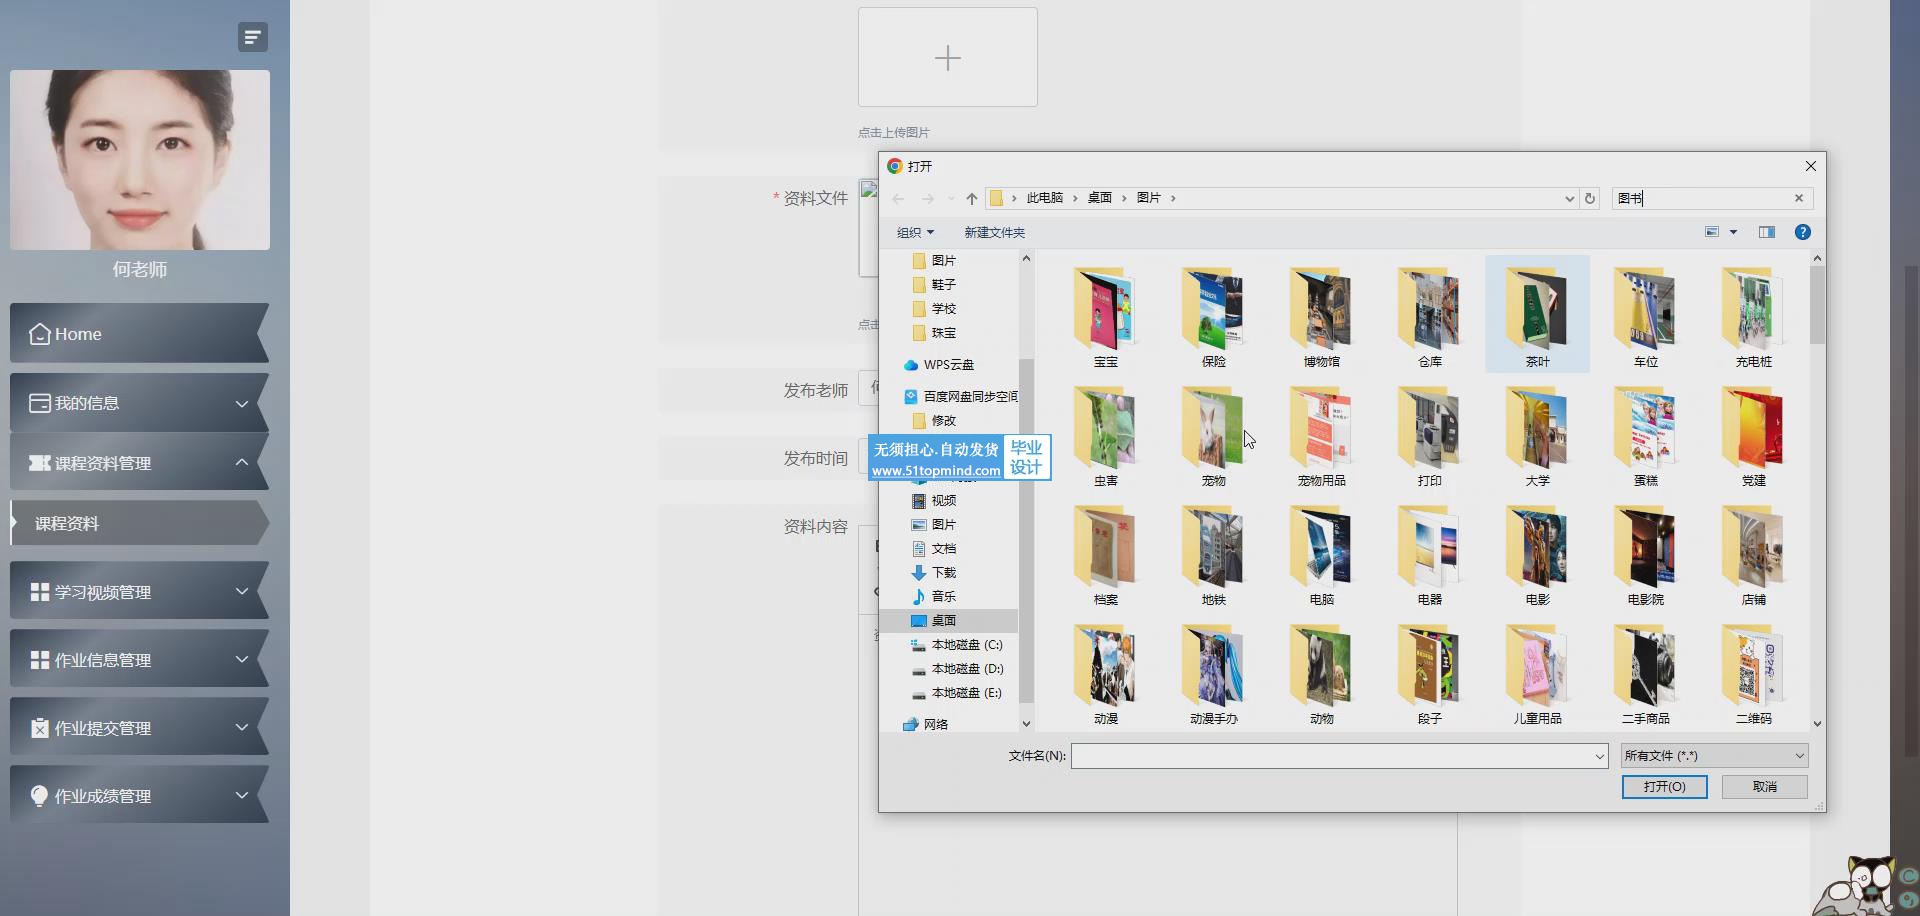
Task: Clear the search box text
Action: [x=1799, y=198]
